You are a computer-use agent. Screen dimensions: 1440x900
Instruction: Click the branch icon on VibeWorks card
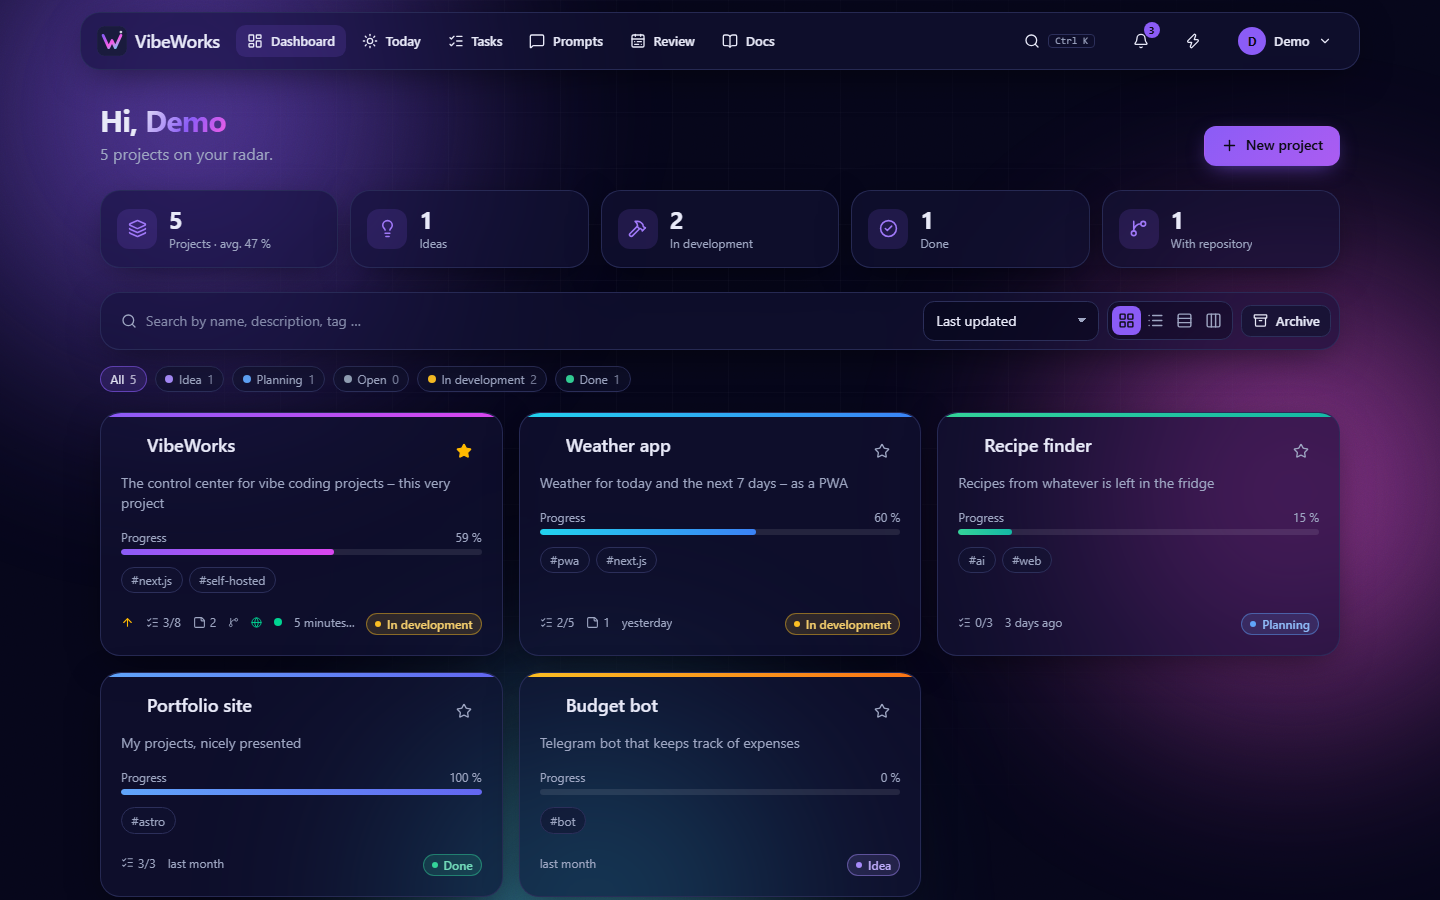point(233,623)
